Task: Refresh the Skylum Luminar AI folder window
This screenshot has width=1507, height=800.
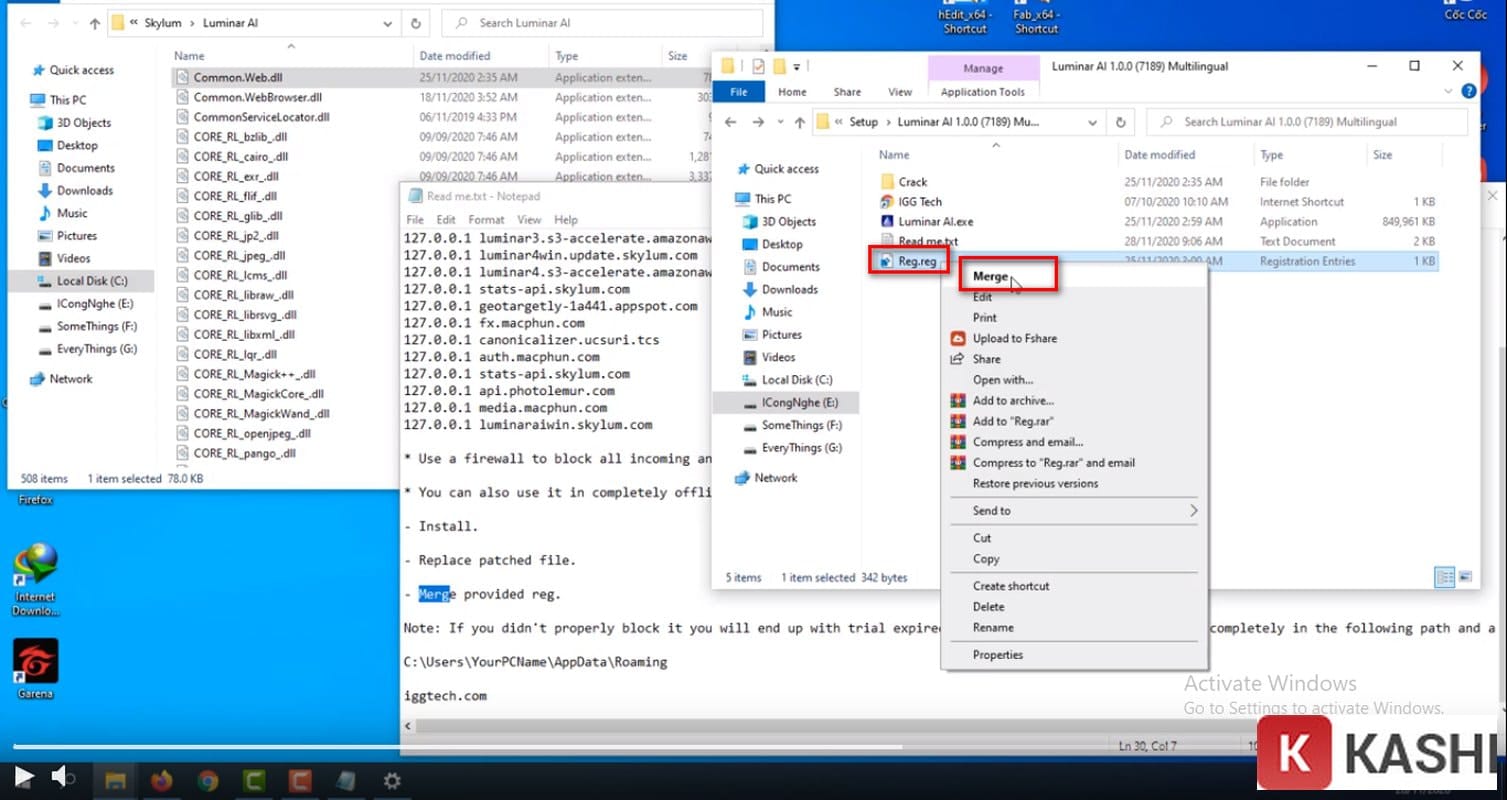Action: click(x=416, y=23)
